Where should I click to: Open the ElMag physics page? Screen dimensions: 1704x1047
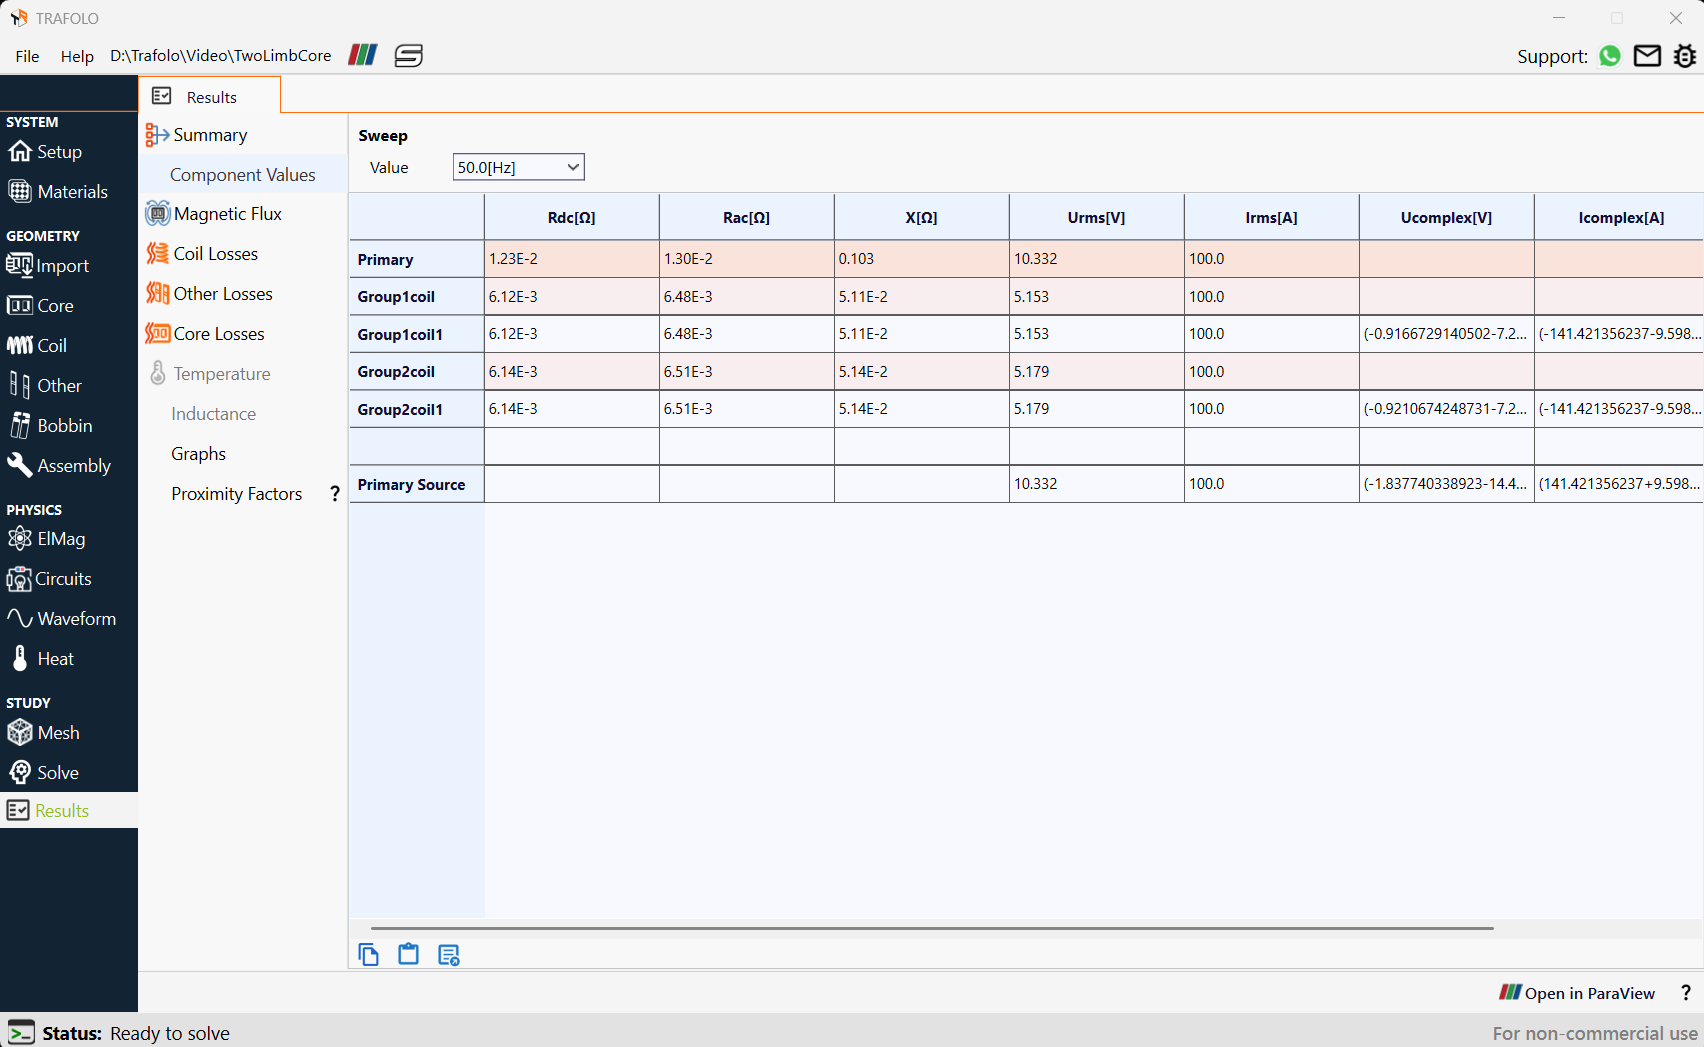47,539
